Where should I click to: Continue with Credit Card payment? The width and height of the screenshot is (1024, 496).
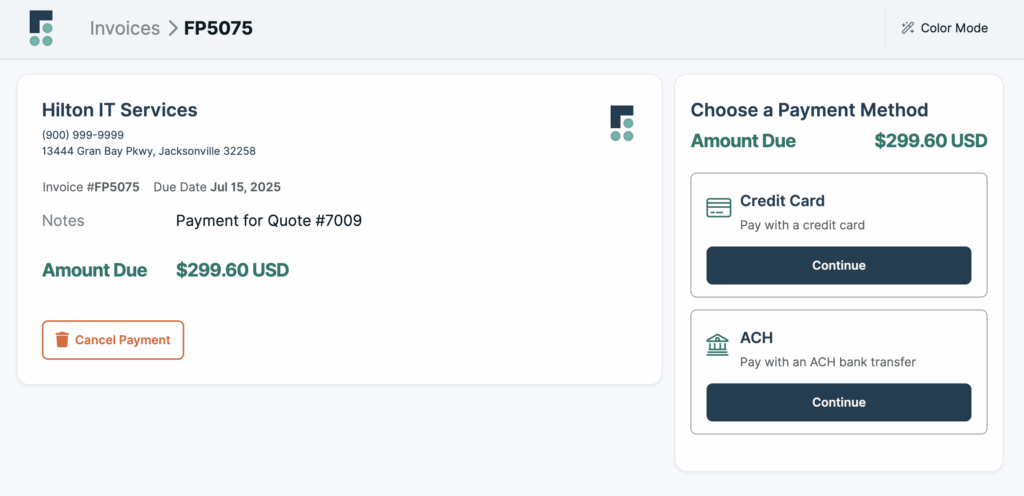pyautogui.click(x=839, y=266)
